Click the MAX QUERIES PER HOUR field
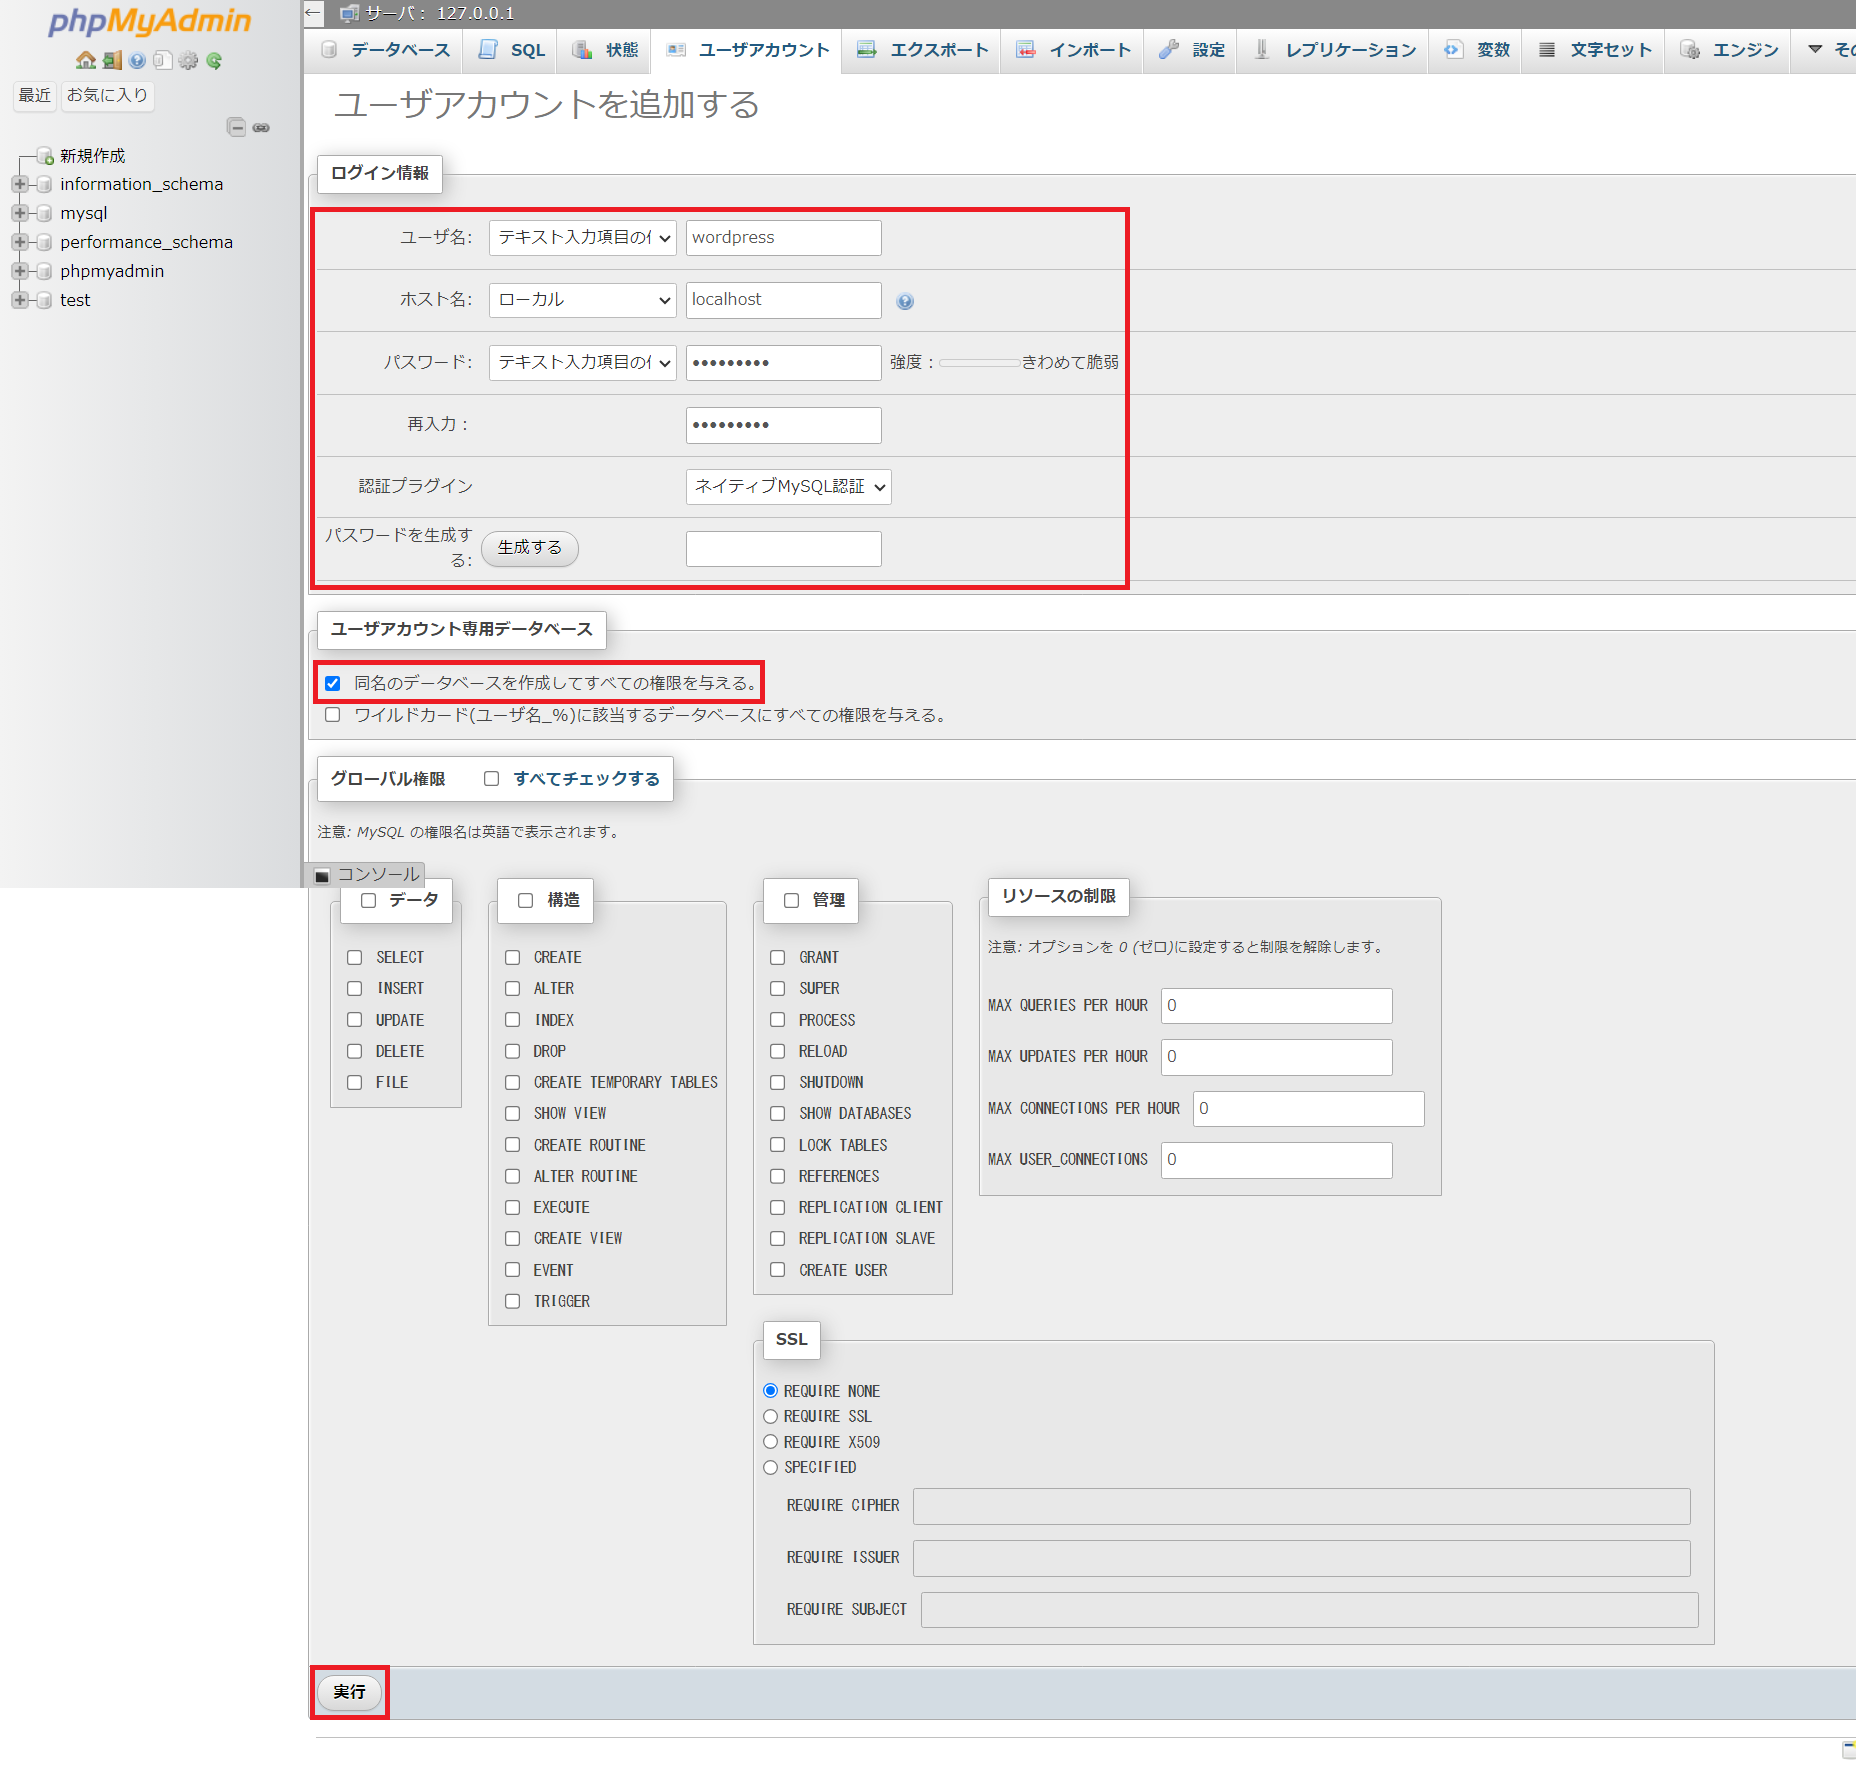This screenshot has width=1856, height=1788. [1276, 1006]
